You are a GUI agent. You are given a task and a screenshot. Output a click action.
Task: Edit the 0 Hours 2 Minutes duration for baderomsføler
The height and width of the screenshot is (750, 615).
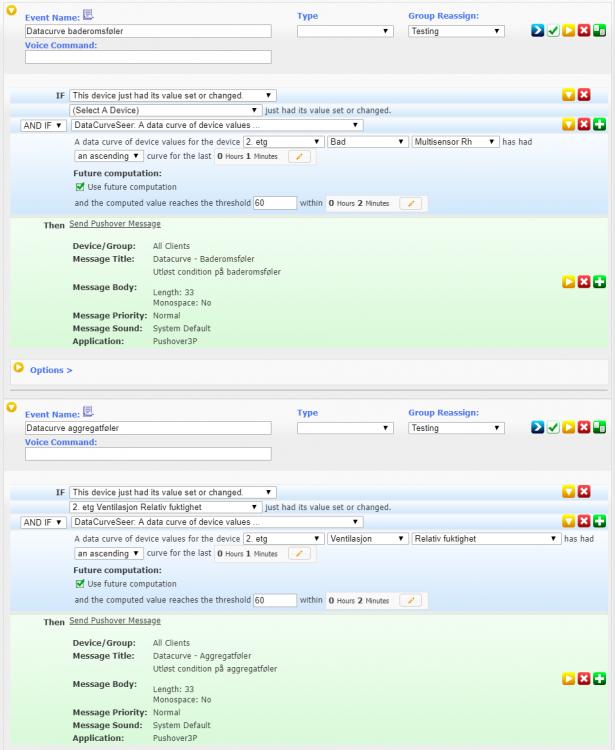pos(410,203)
